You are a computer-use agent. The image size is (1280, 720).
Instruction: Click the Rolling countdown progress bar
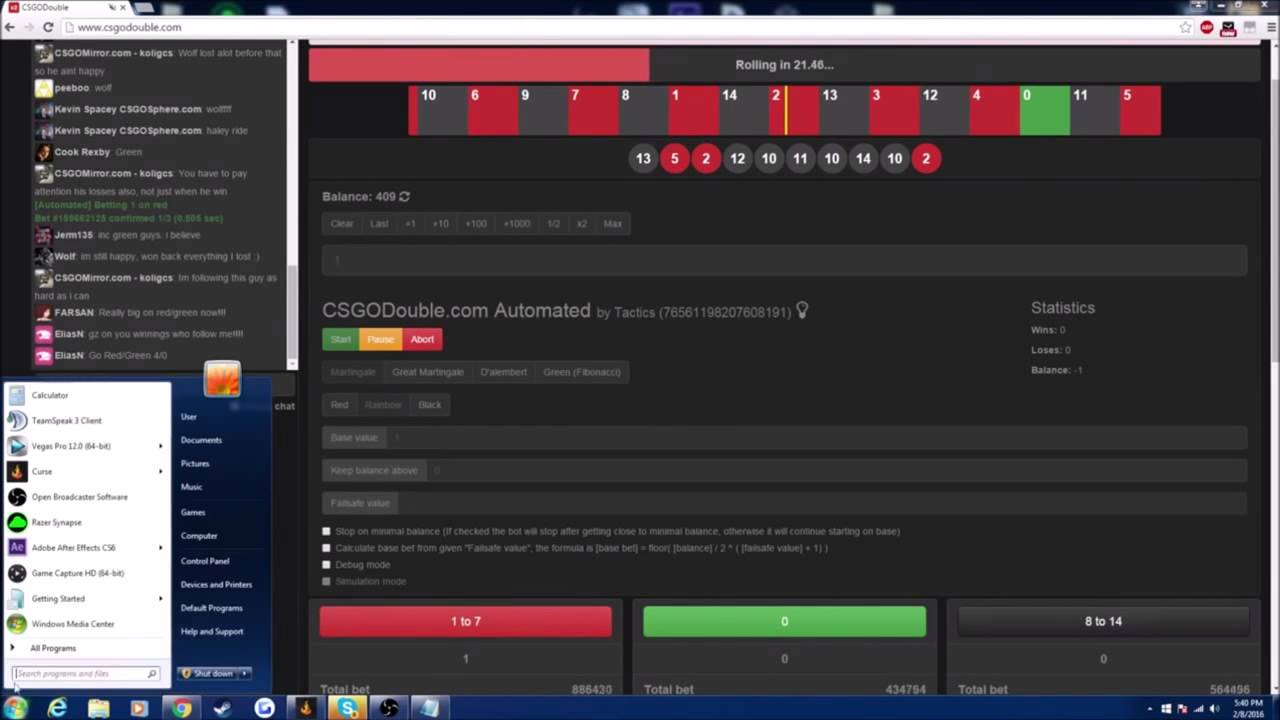pos(784,65)
